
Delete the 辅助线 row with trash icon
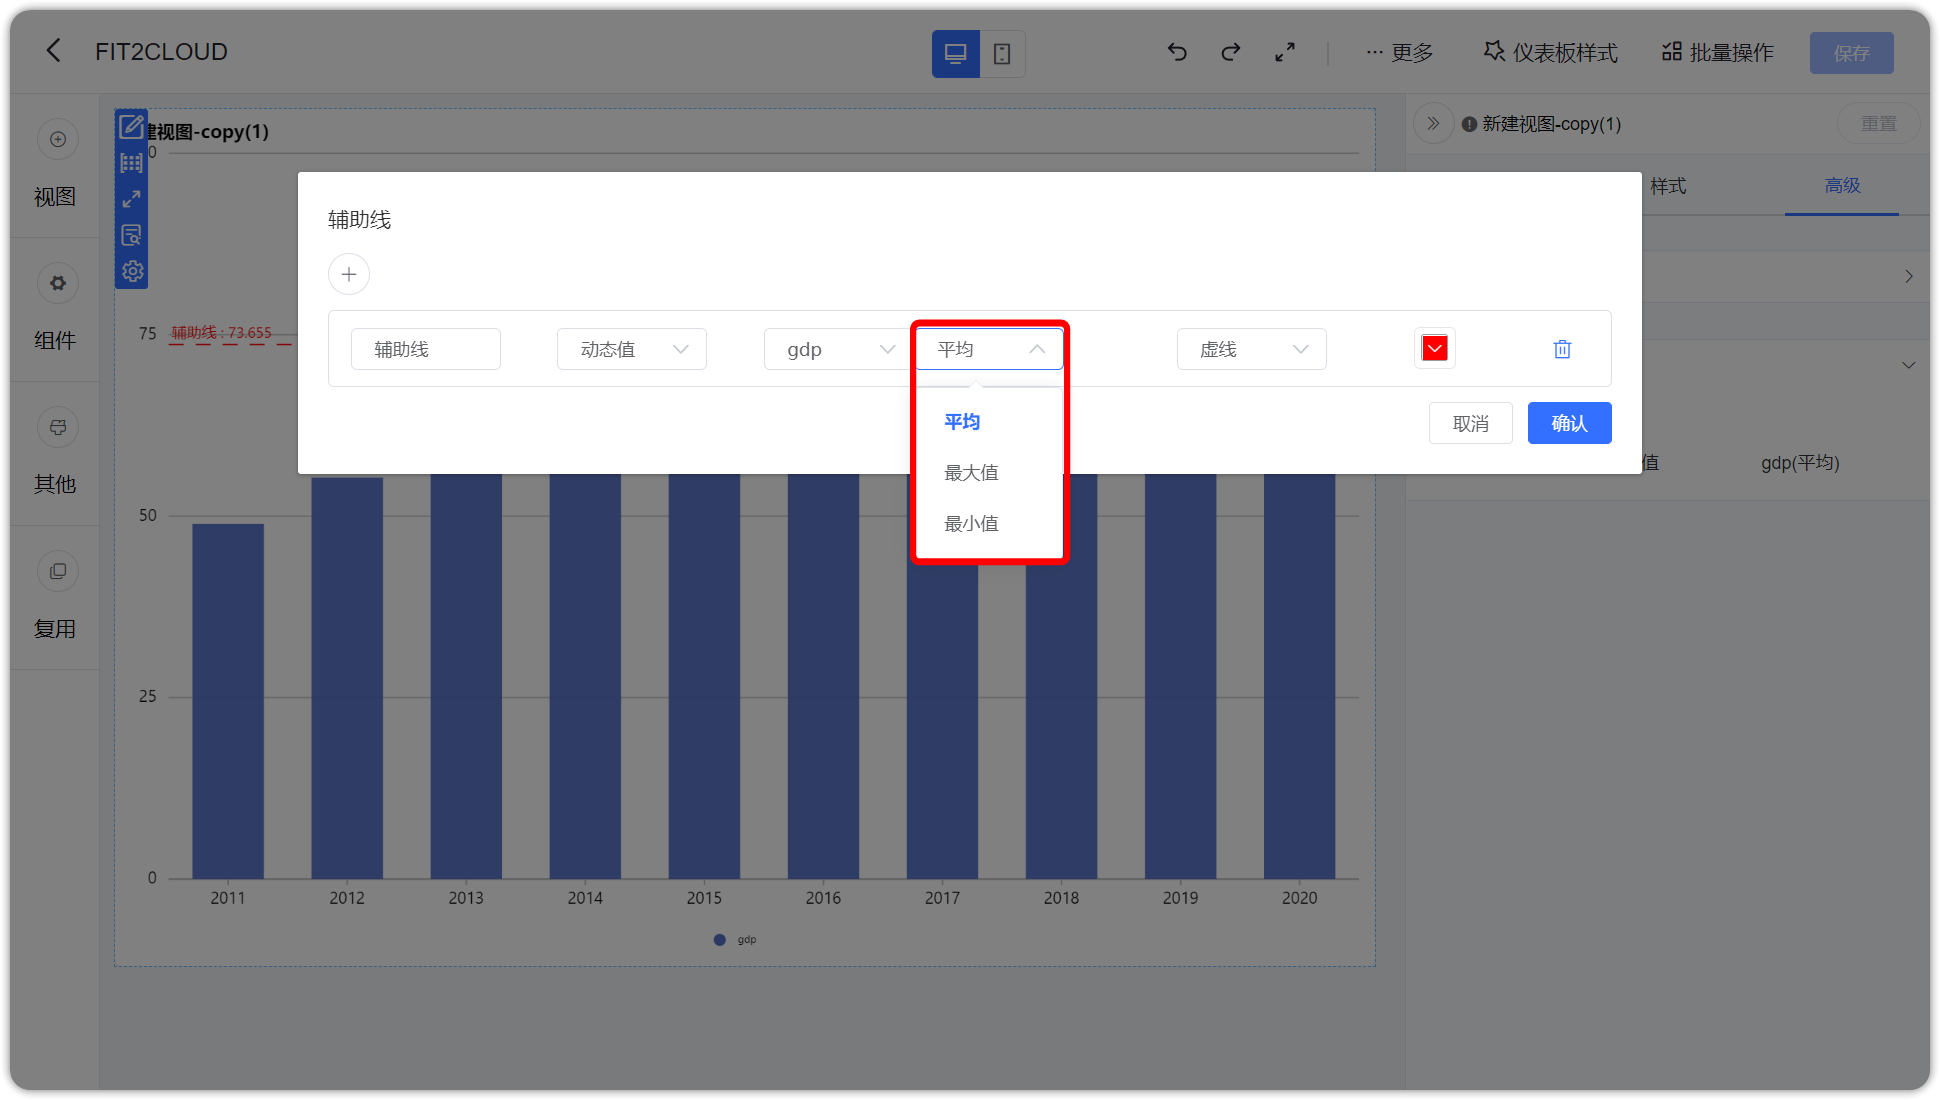tap(1562, 349)
